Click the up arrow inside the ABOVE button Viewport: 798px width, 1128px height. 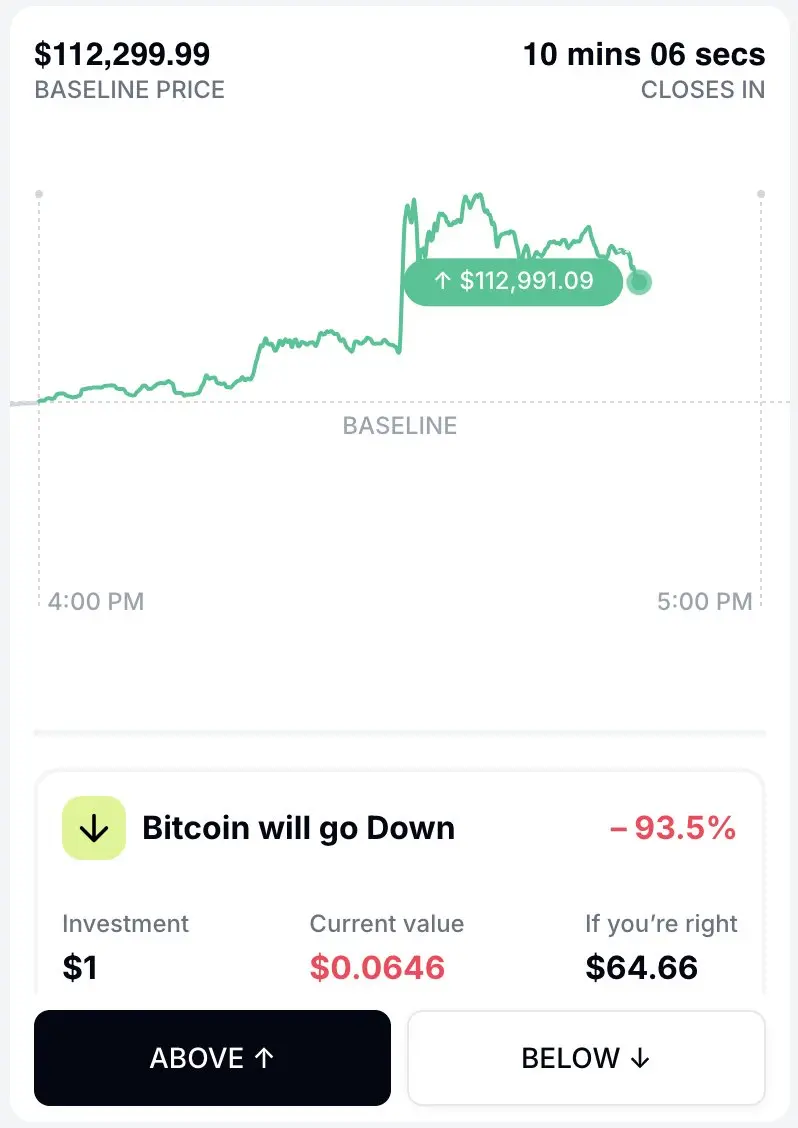[x=264, y=1058]
